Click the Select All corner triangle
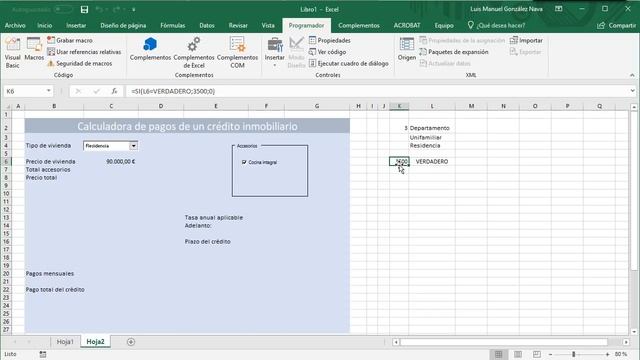Screen dimensions: 640x360 [x=7, y=106]
